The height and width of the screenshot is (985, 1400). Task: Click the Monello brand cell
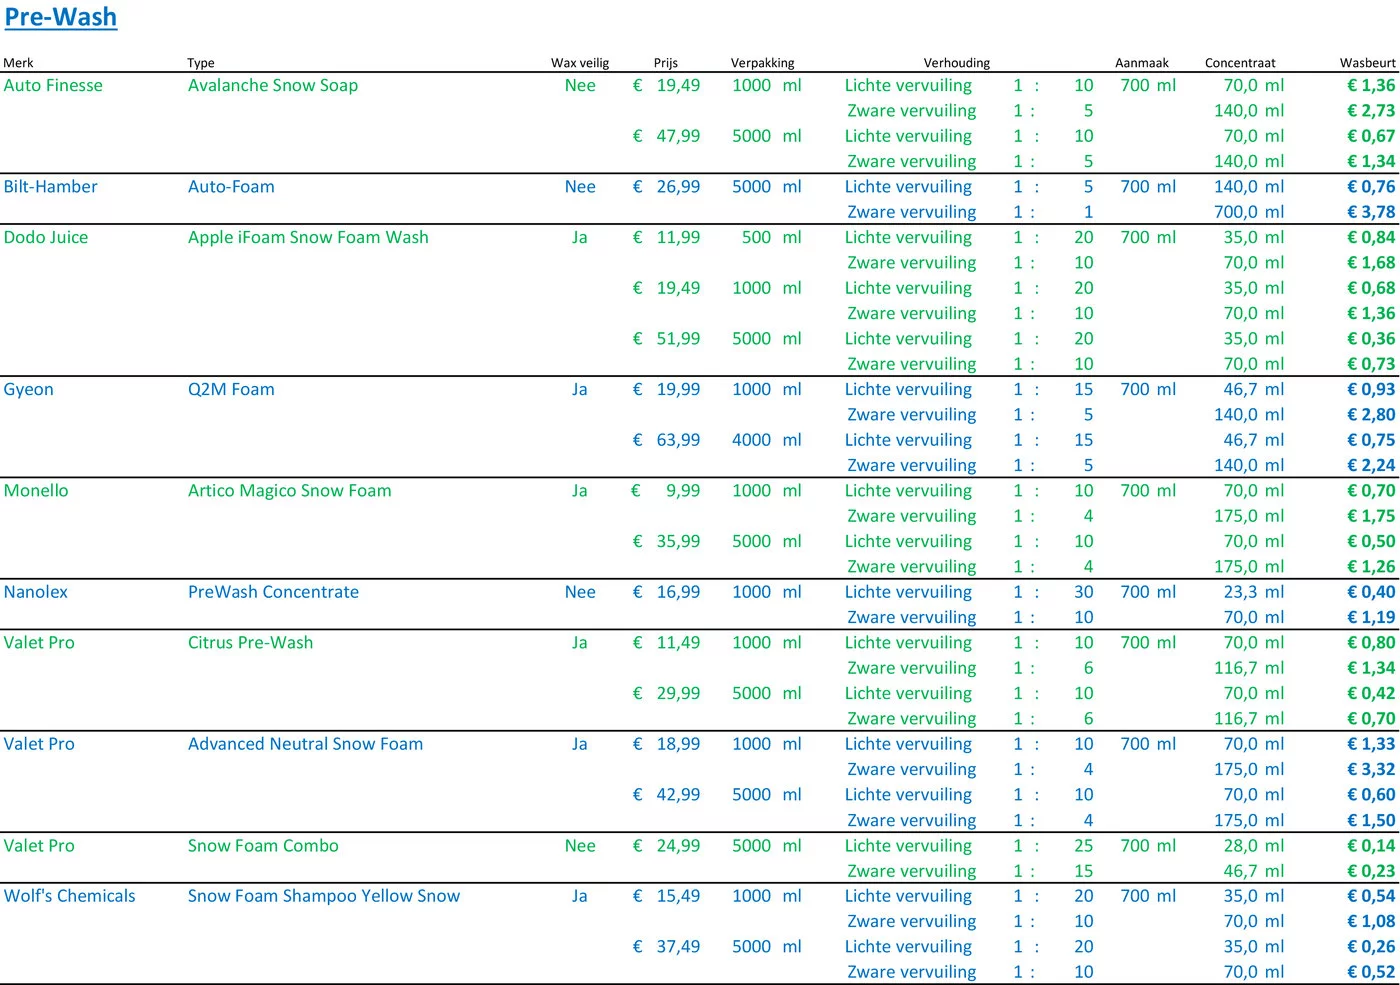pyautogui.click(x=36, y=490)
